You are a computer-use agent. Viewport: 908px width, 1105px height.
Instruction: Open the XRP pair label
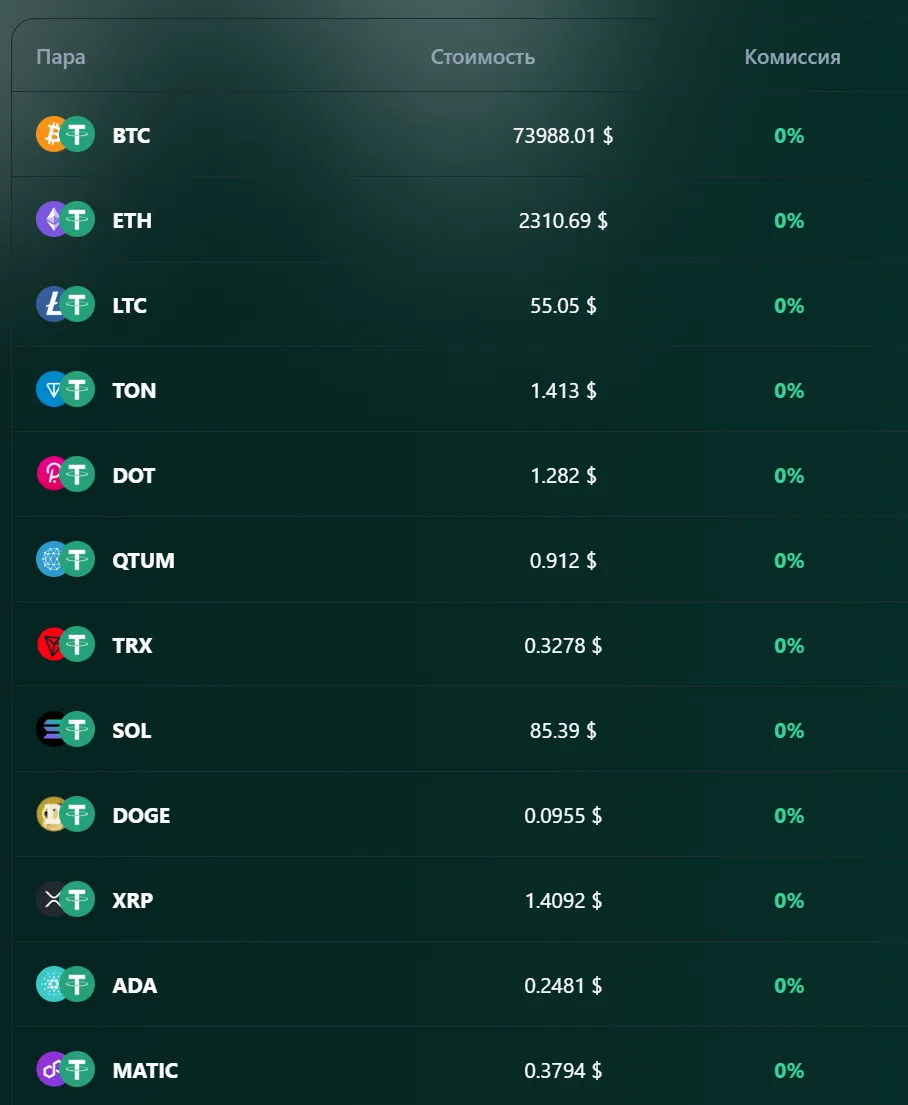133,900
